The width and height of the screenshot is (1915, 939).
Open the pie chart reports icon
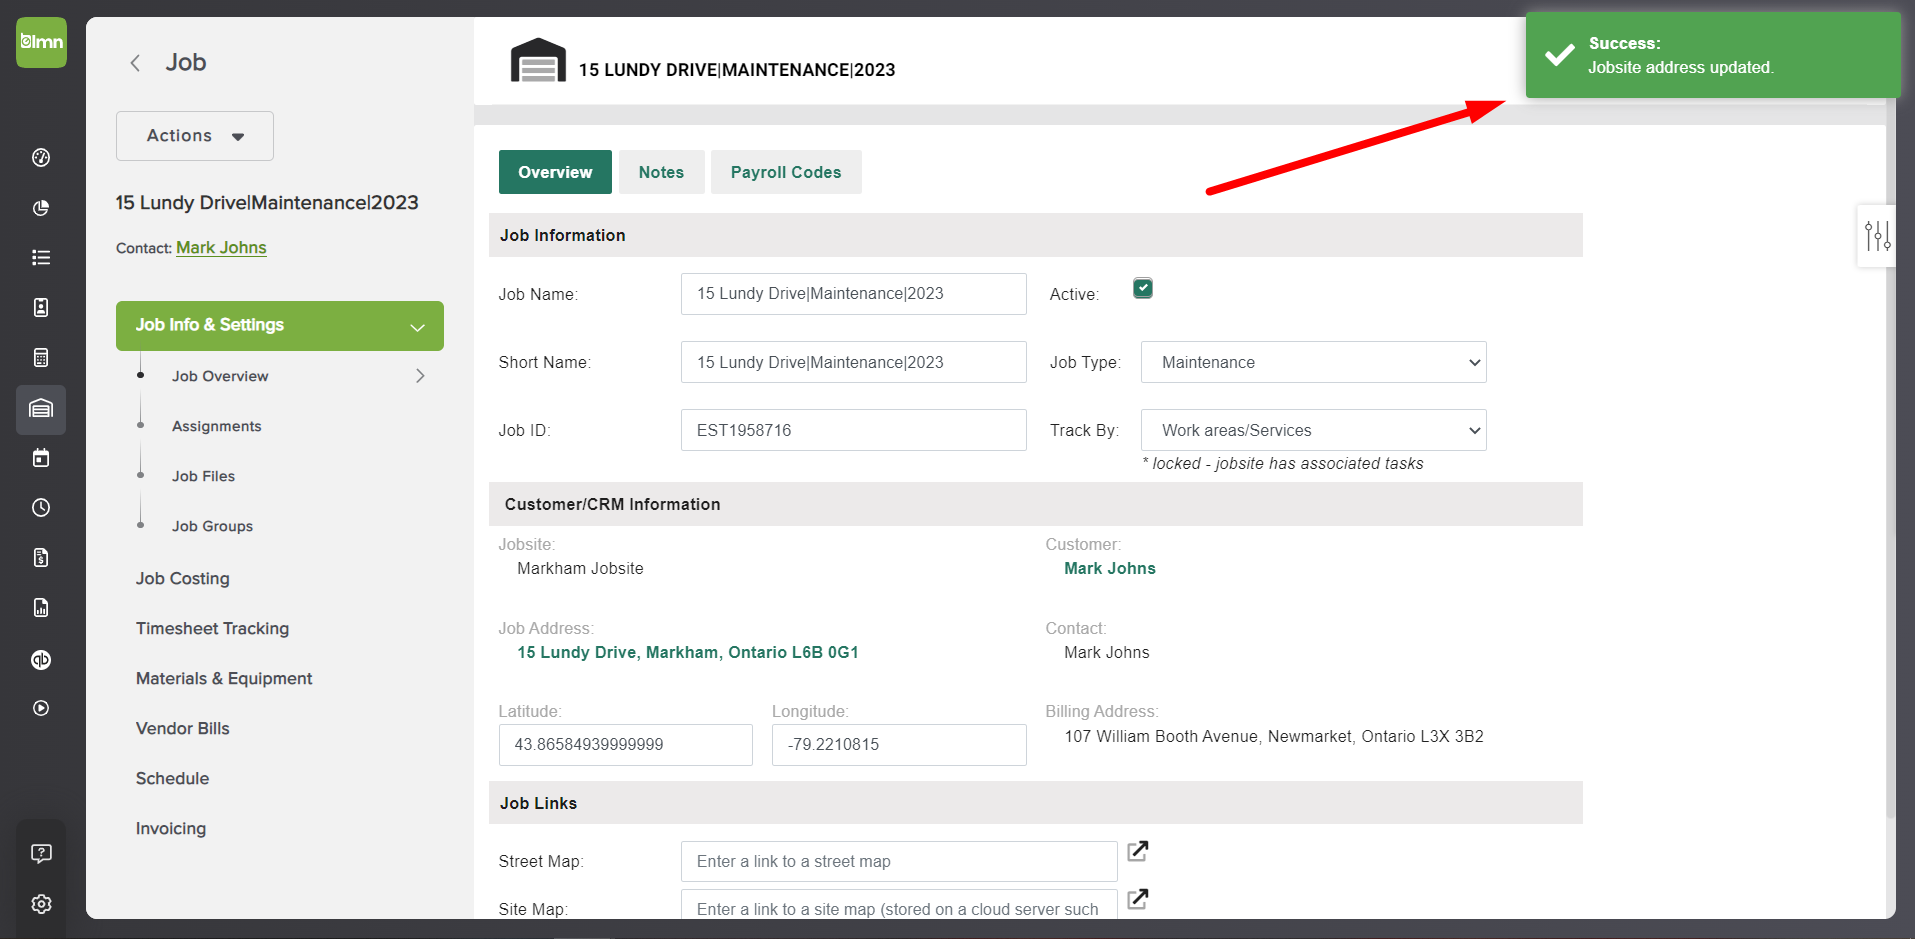[41, 207]
